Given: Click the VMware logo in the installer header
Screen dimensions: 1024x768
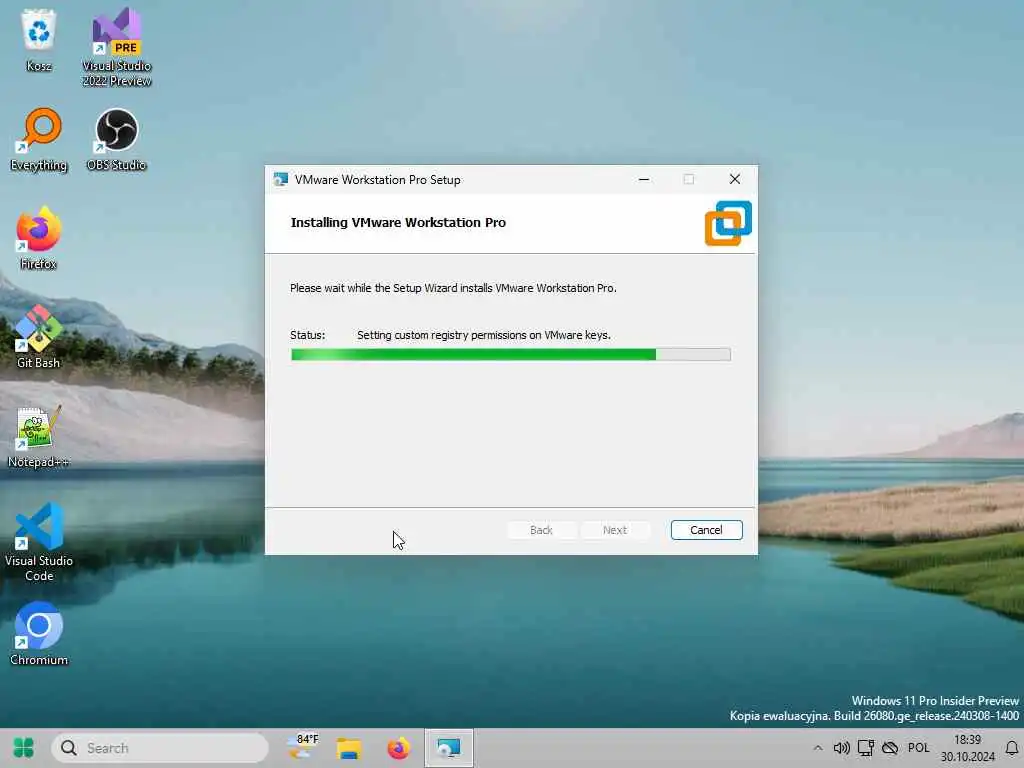Looking at the screenshot, I should (728, 223).
